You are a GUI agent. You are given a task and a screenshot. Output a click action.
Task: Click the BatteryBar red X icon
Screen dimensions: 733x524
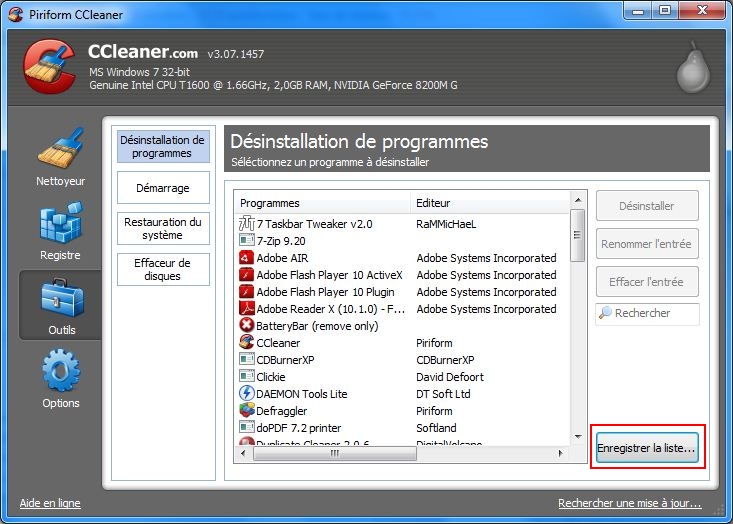(x=246, y=325)
